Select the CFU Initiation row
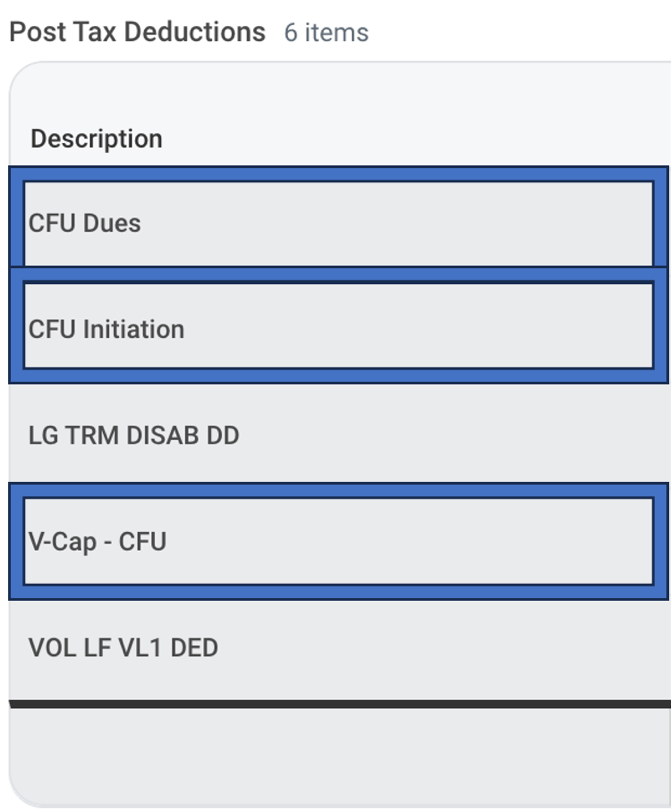The image size is (671, 810). tap(339, 325)
